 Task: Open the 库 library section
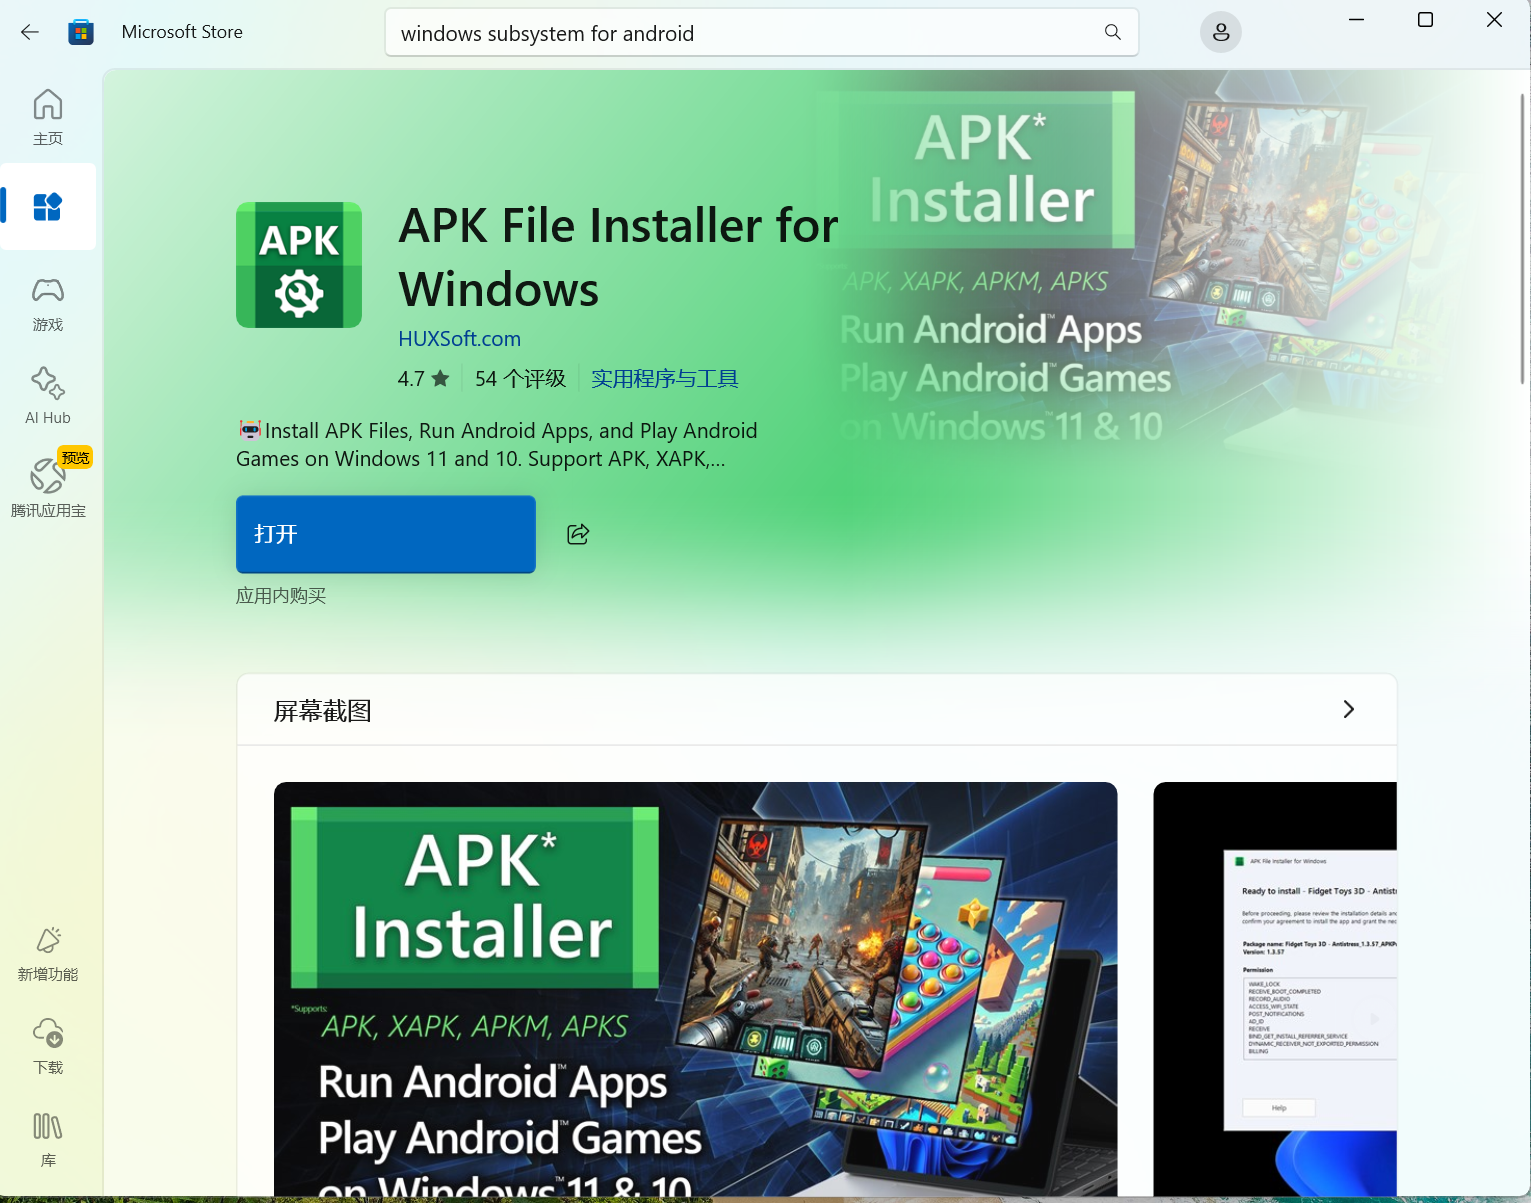pyautogui.click(x=48, y=1139)
